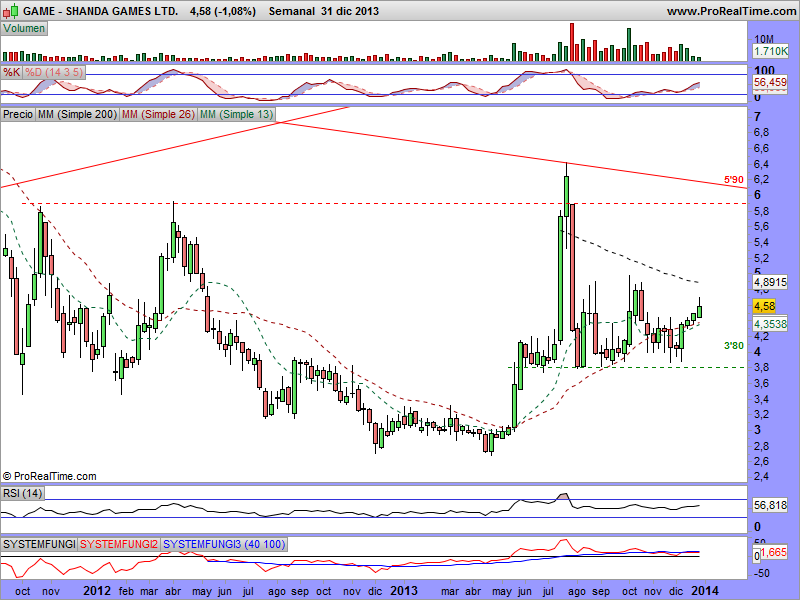Open the RSI (14) indicator label
Image resolution: width=800 pixels, height=600 pixels.
(x=22, y=493)
